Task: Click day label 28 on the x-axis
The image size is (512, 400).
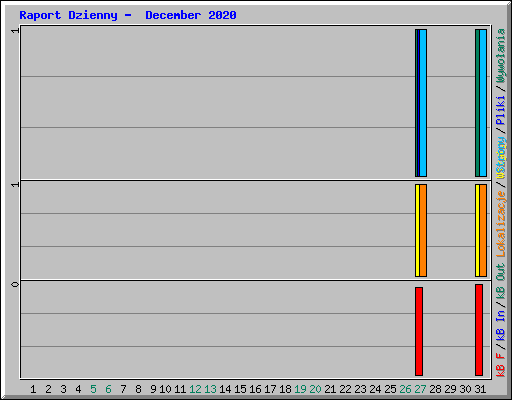Action: (x=435, y=389)
